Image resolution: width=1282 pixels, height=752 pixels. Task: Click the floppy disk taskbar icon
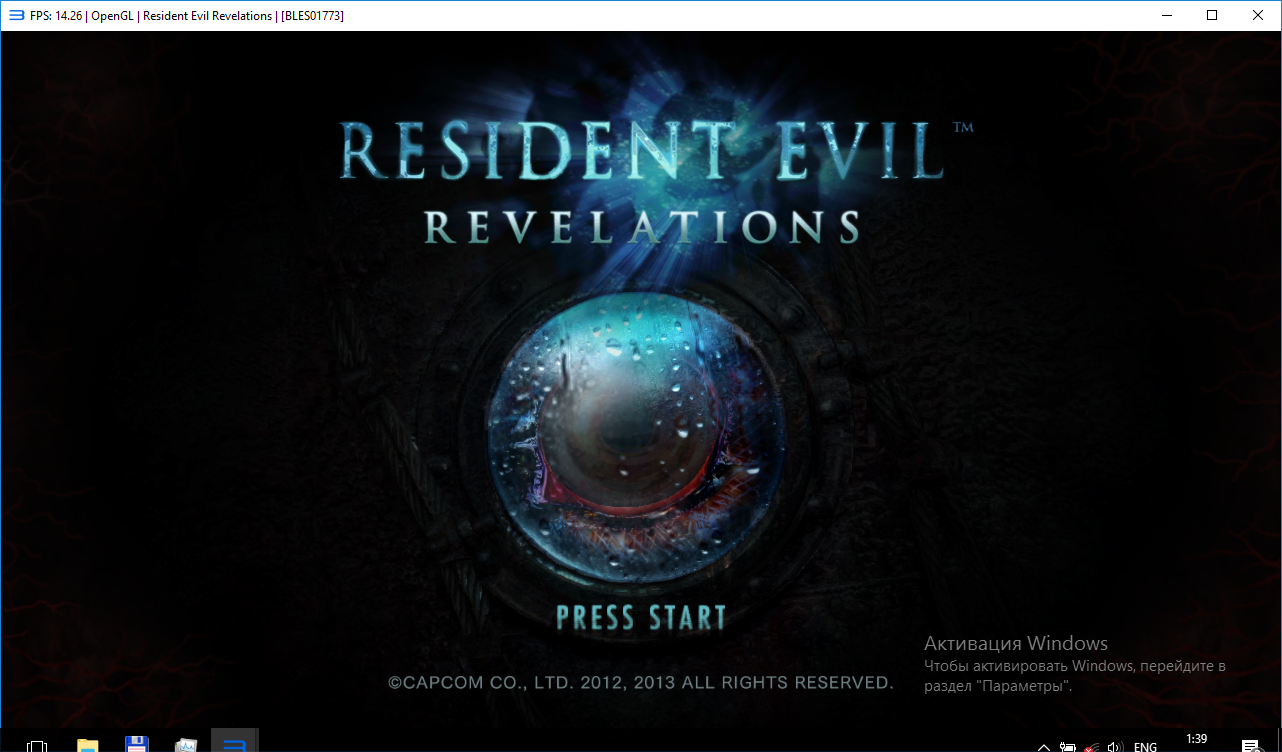pos(137,744)
